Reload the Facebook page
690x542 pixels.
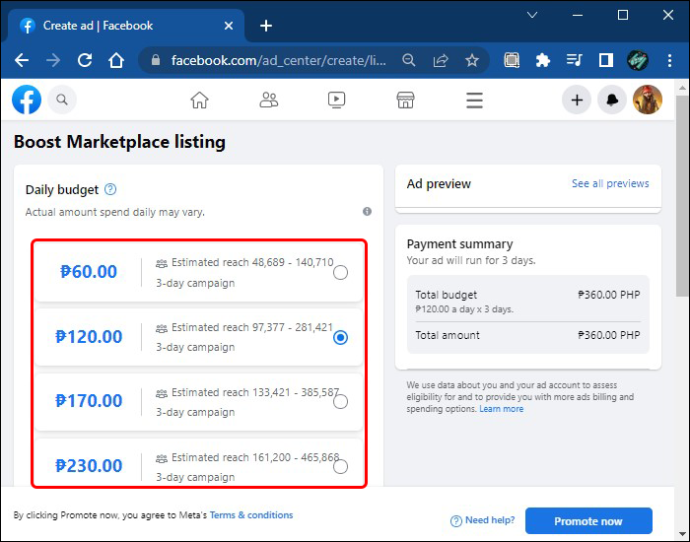85,60
